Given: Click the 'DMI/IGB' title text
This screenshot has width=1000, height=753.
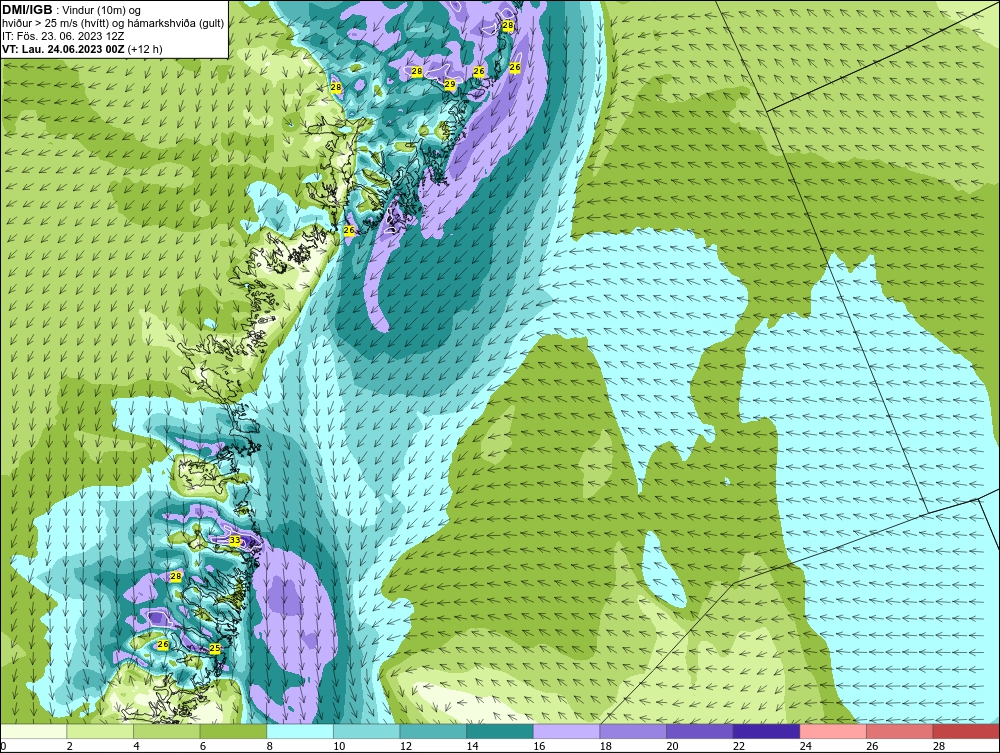Looking at the screenshot, I should click(27, 10).
